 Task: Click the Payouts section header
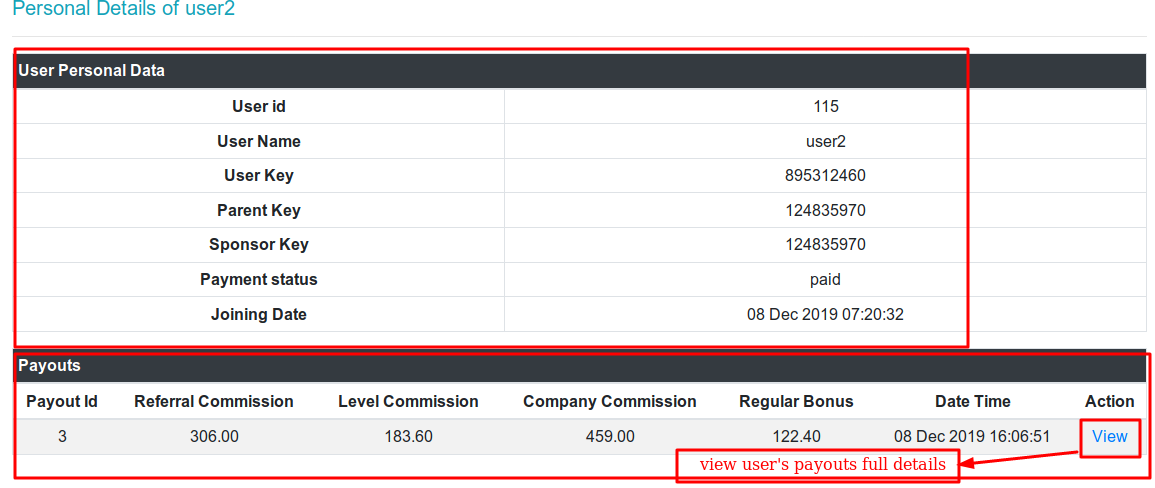(x=50, y=366)
